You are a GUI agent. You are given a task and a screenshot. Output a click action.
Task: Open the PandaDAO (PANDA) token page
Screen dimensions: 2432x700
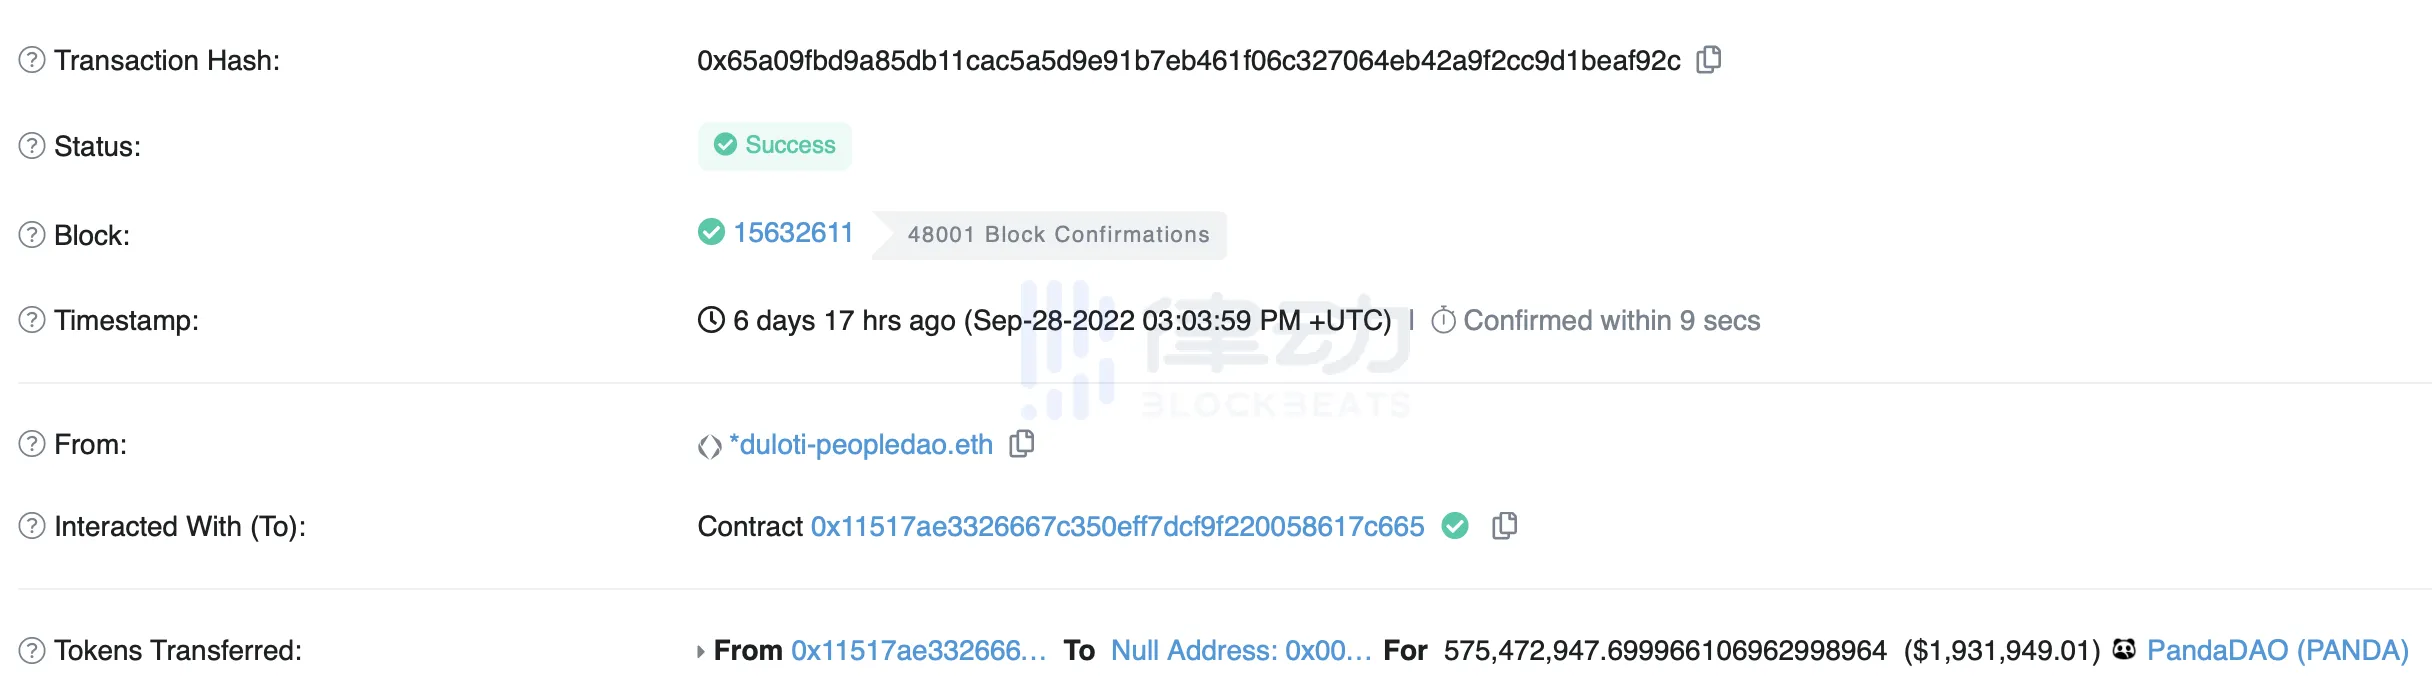pos(2277,651)
